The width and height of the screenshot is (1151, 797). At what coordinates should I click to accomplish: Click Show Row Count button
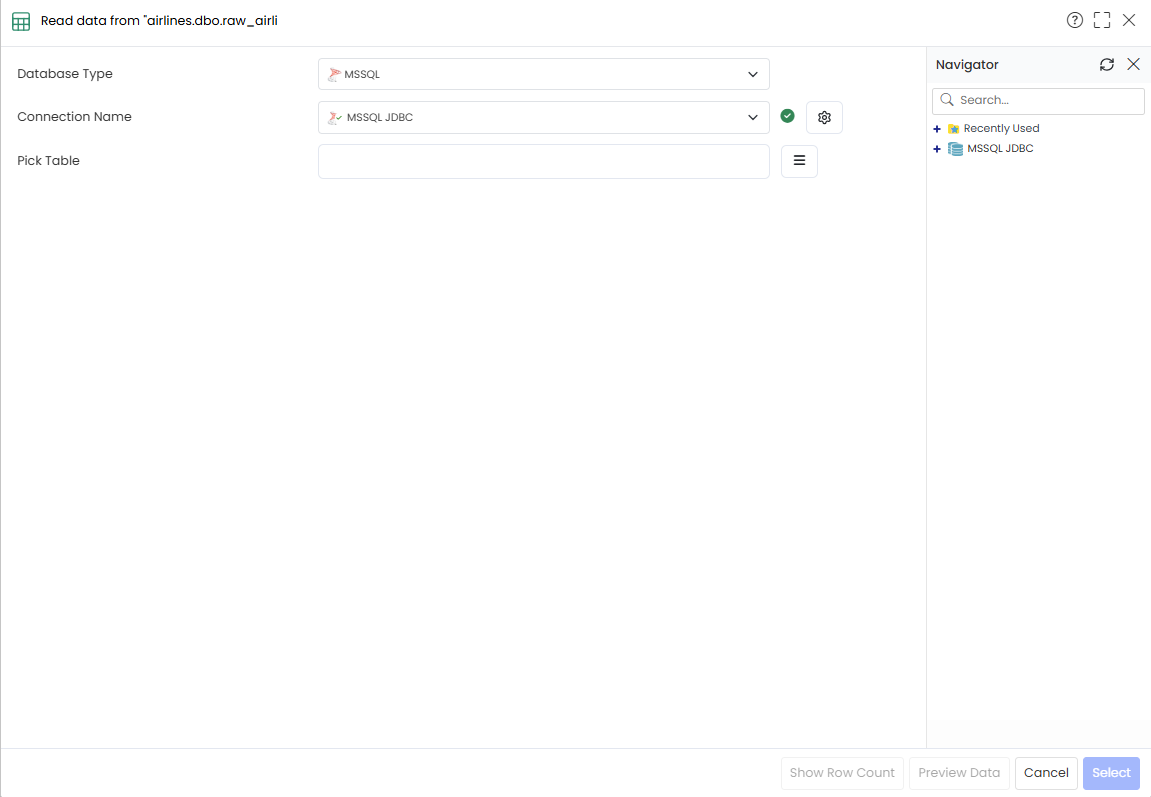842,773
